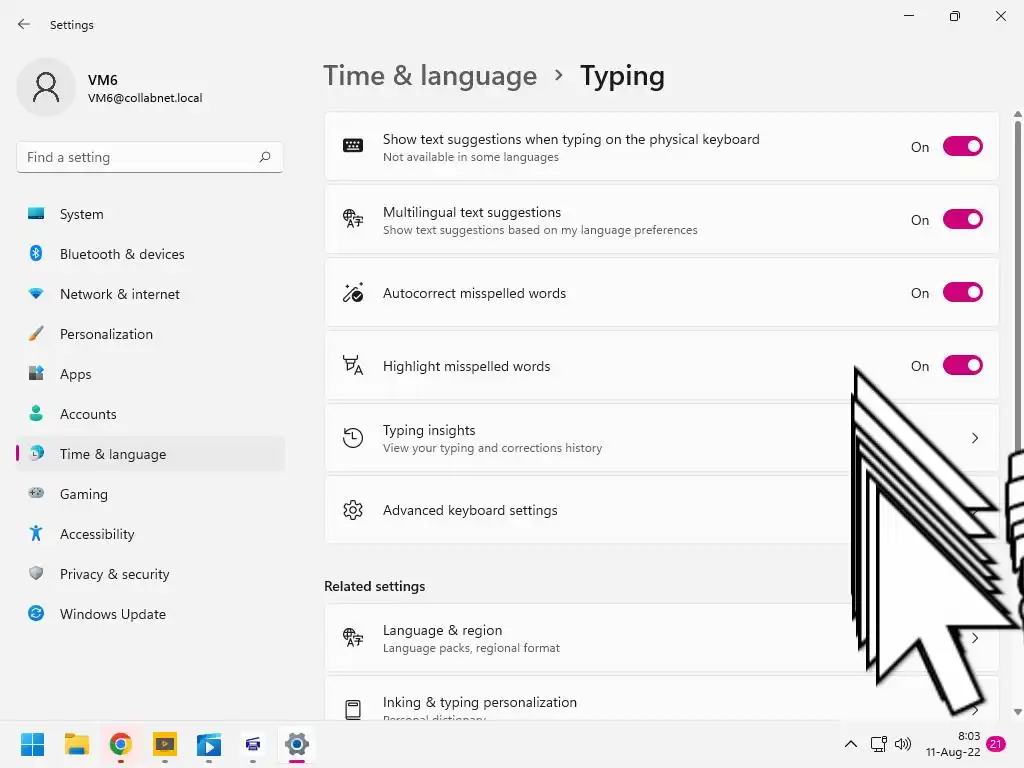Click the Gaming controller icon
This screenshot has width=1024, height=768.
pyautogui.click(x=36, y=493)
